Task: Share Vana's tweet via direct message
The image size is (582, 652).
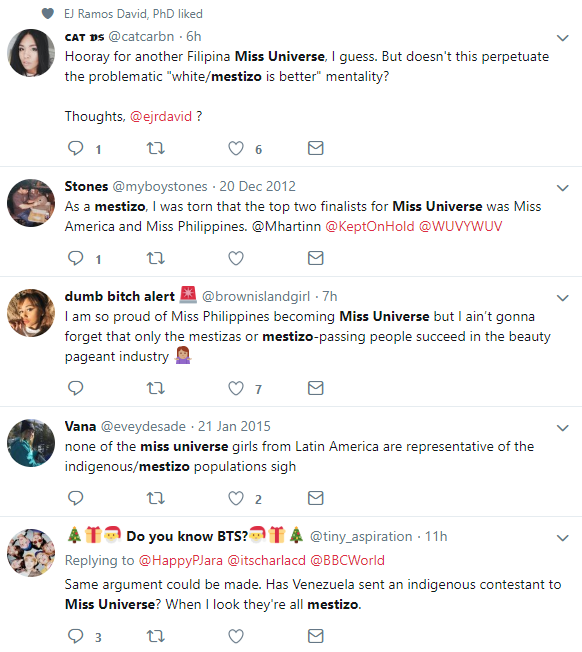Action: click(316, 498)
